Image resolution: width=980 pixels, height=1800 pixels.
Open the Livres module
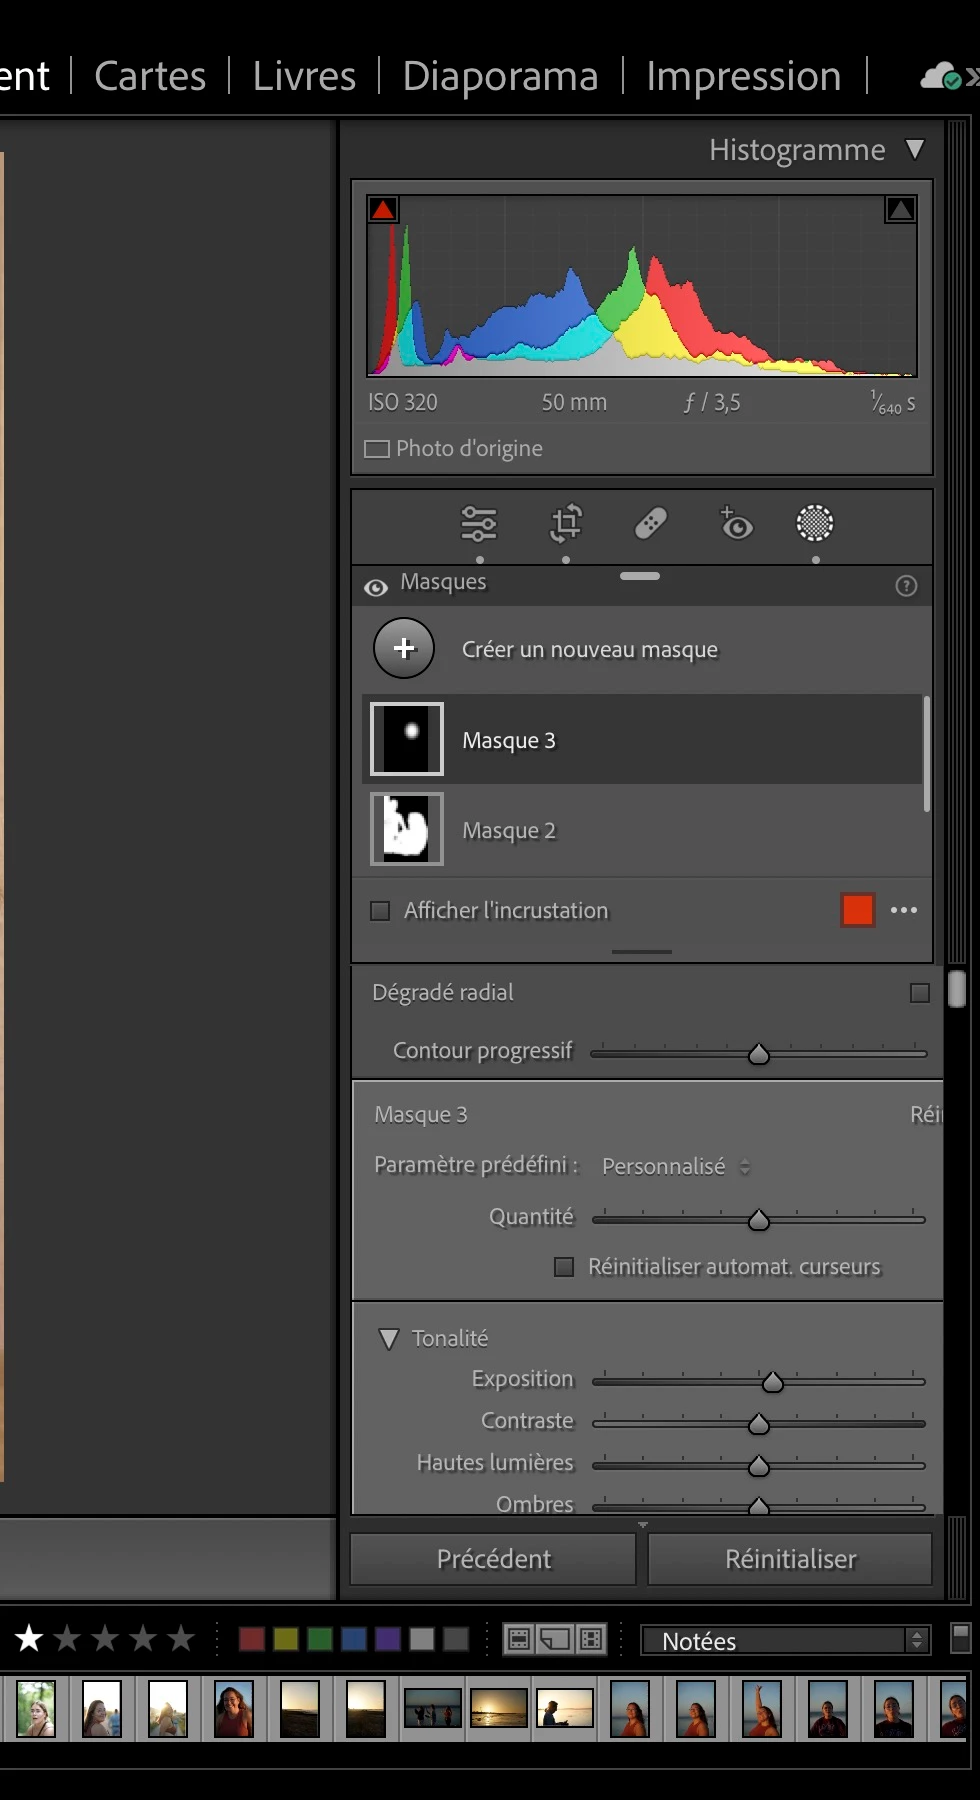point(304,76)
